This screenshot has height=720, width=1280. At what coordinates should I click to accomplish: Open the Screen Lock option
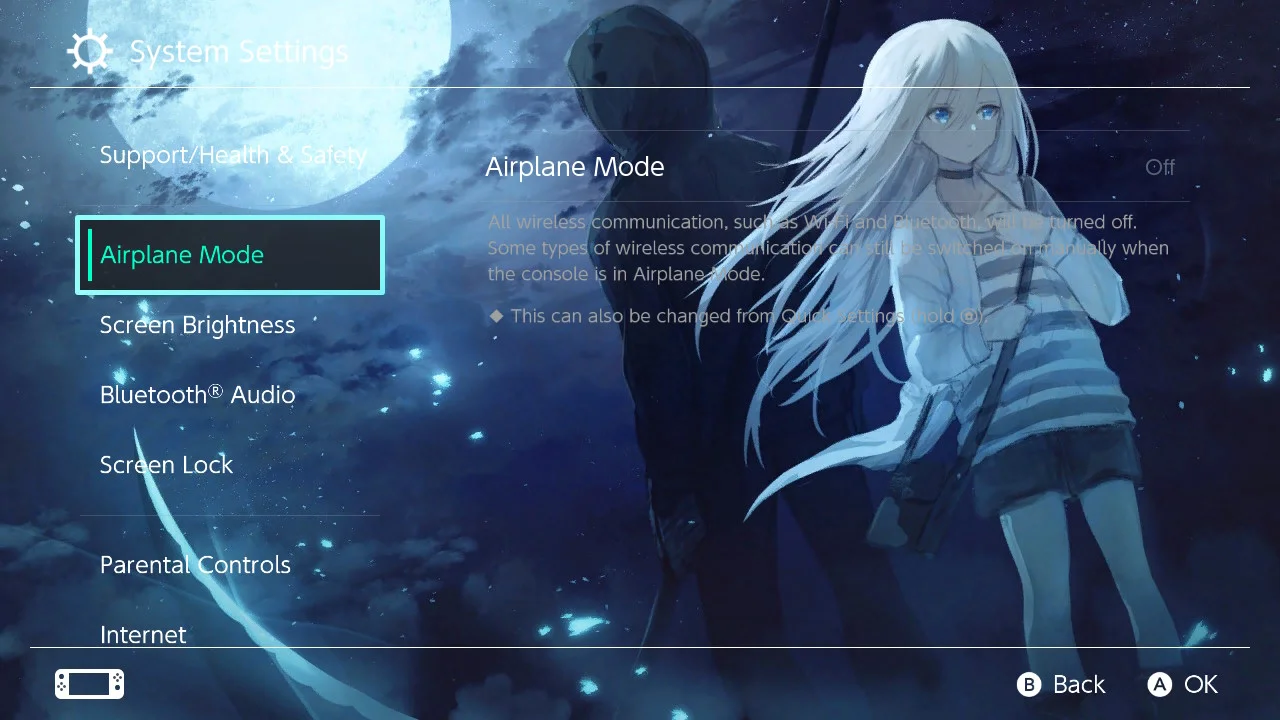pyautogui.click(x=166, y=465)
